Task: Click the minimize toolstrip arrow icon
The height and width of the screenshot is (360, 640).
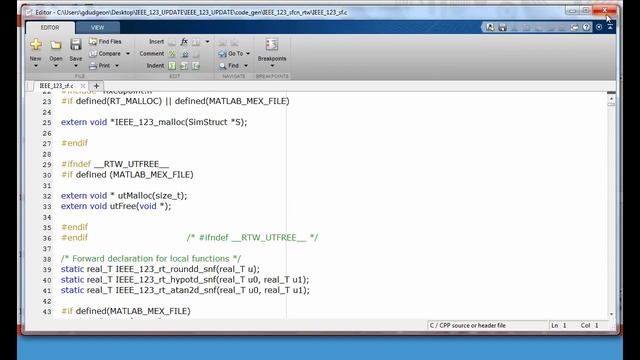Action: point(610,27)
